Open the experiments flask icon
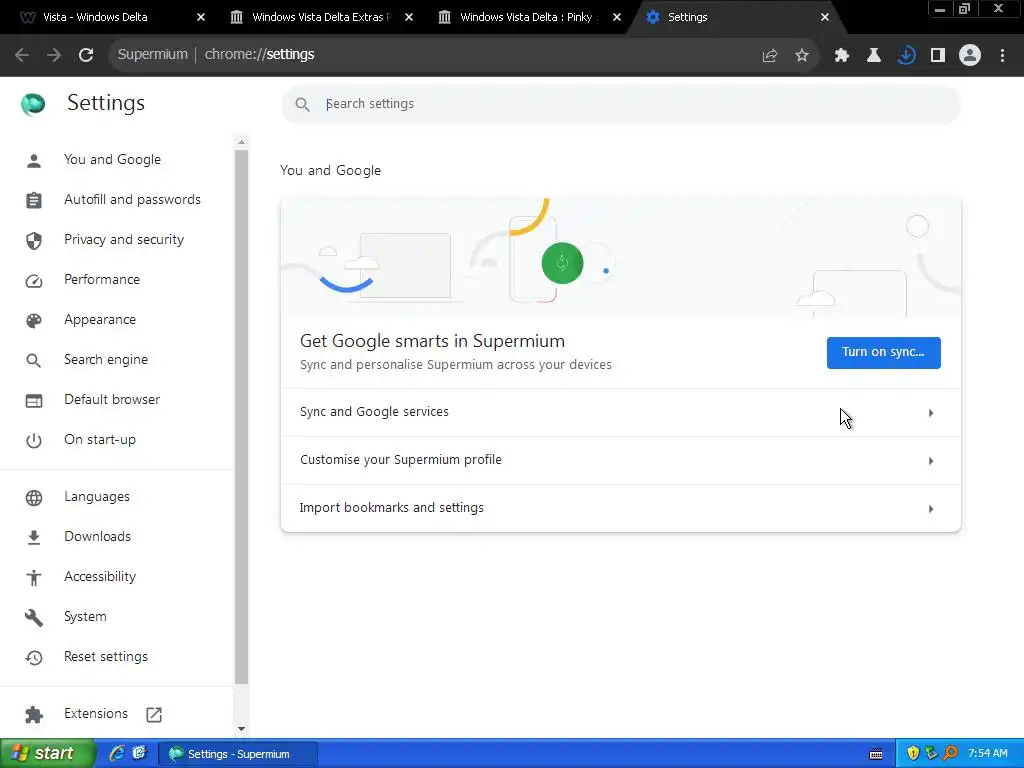Viewport: 1024px width, 768px height. [x=873, y=56]
